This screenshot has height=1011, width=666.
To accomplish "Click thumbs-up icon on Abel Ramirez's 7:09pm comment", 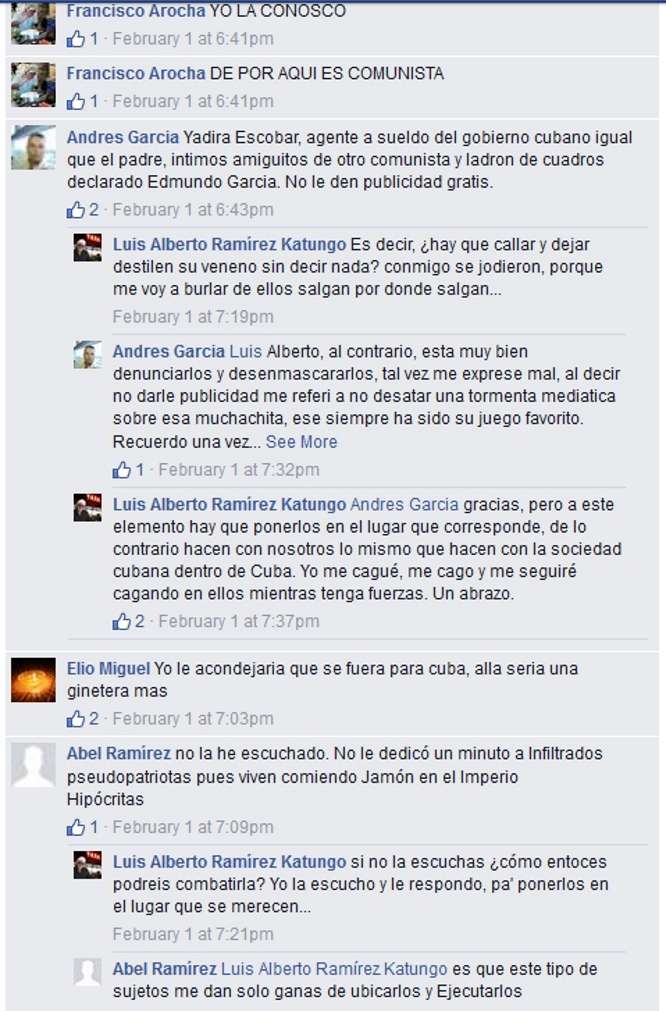I will click(x=75, y=827).
